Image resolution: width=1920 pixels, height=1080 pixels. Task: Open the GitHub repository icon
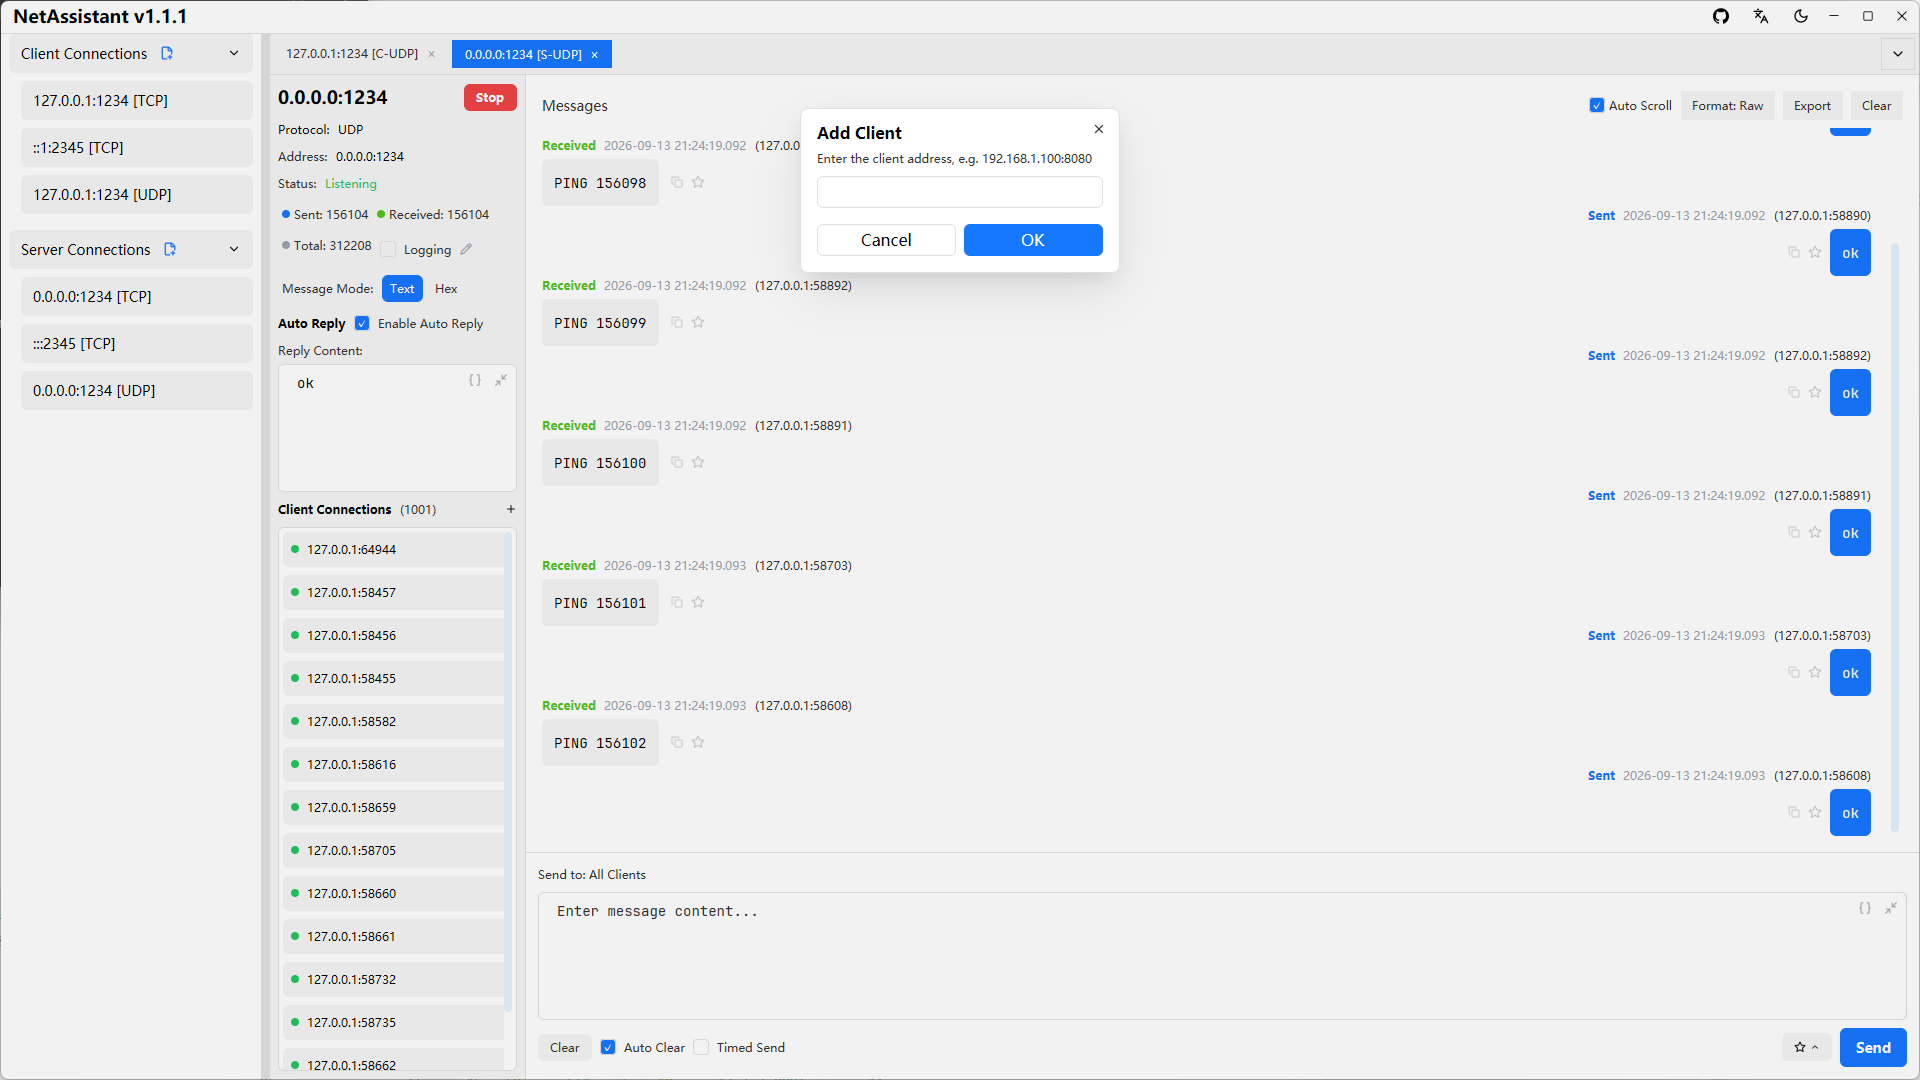1721,16
